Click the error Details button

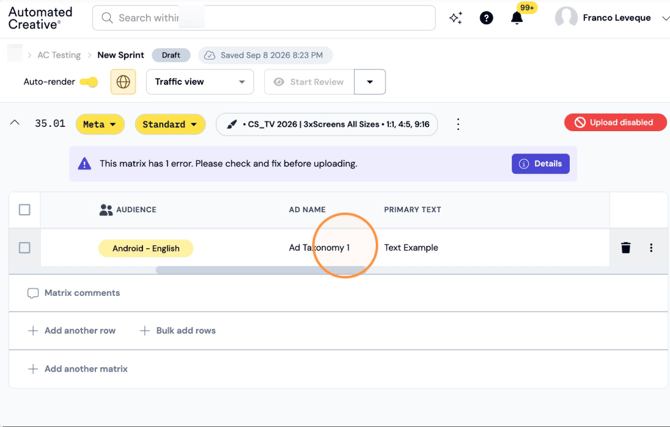click(x=541, y=164)
